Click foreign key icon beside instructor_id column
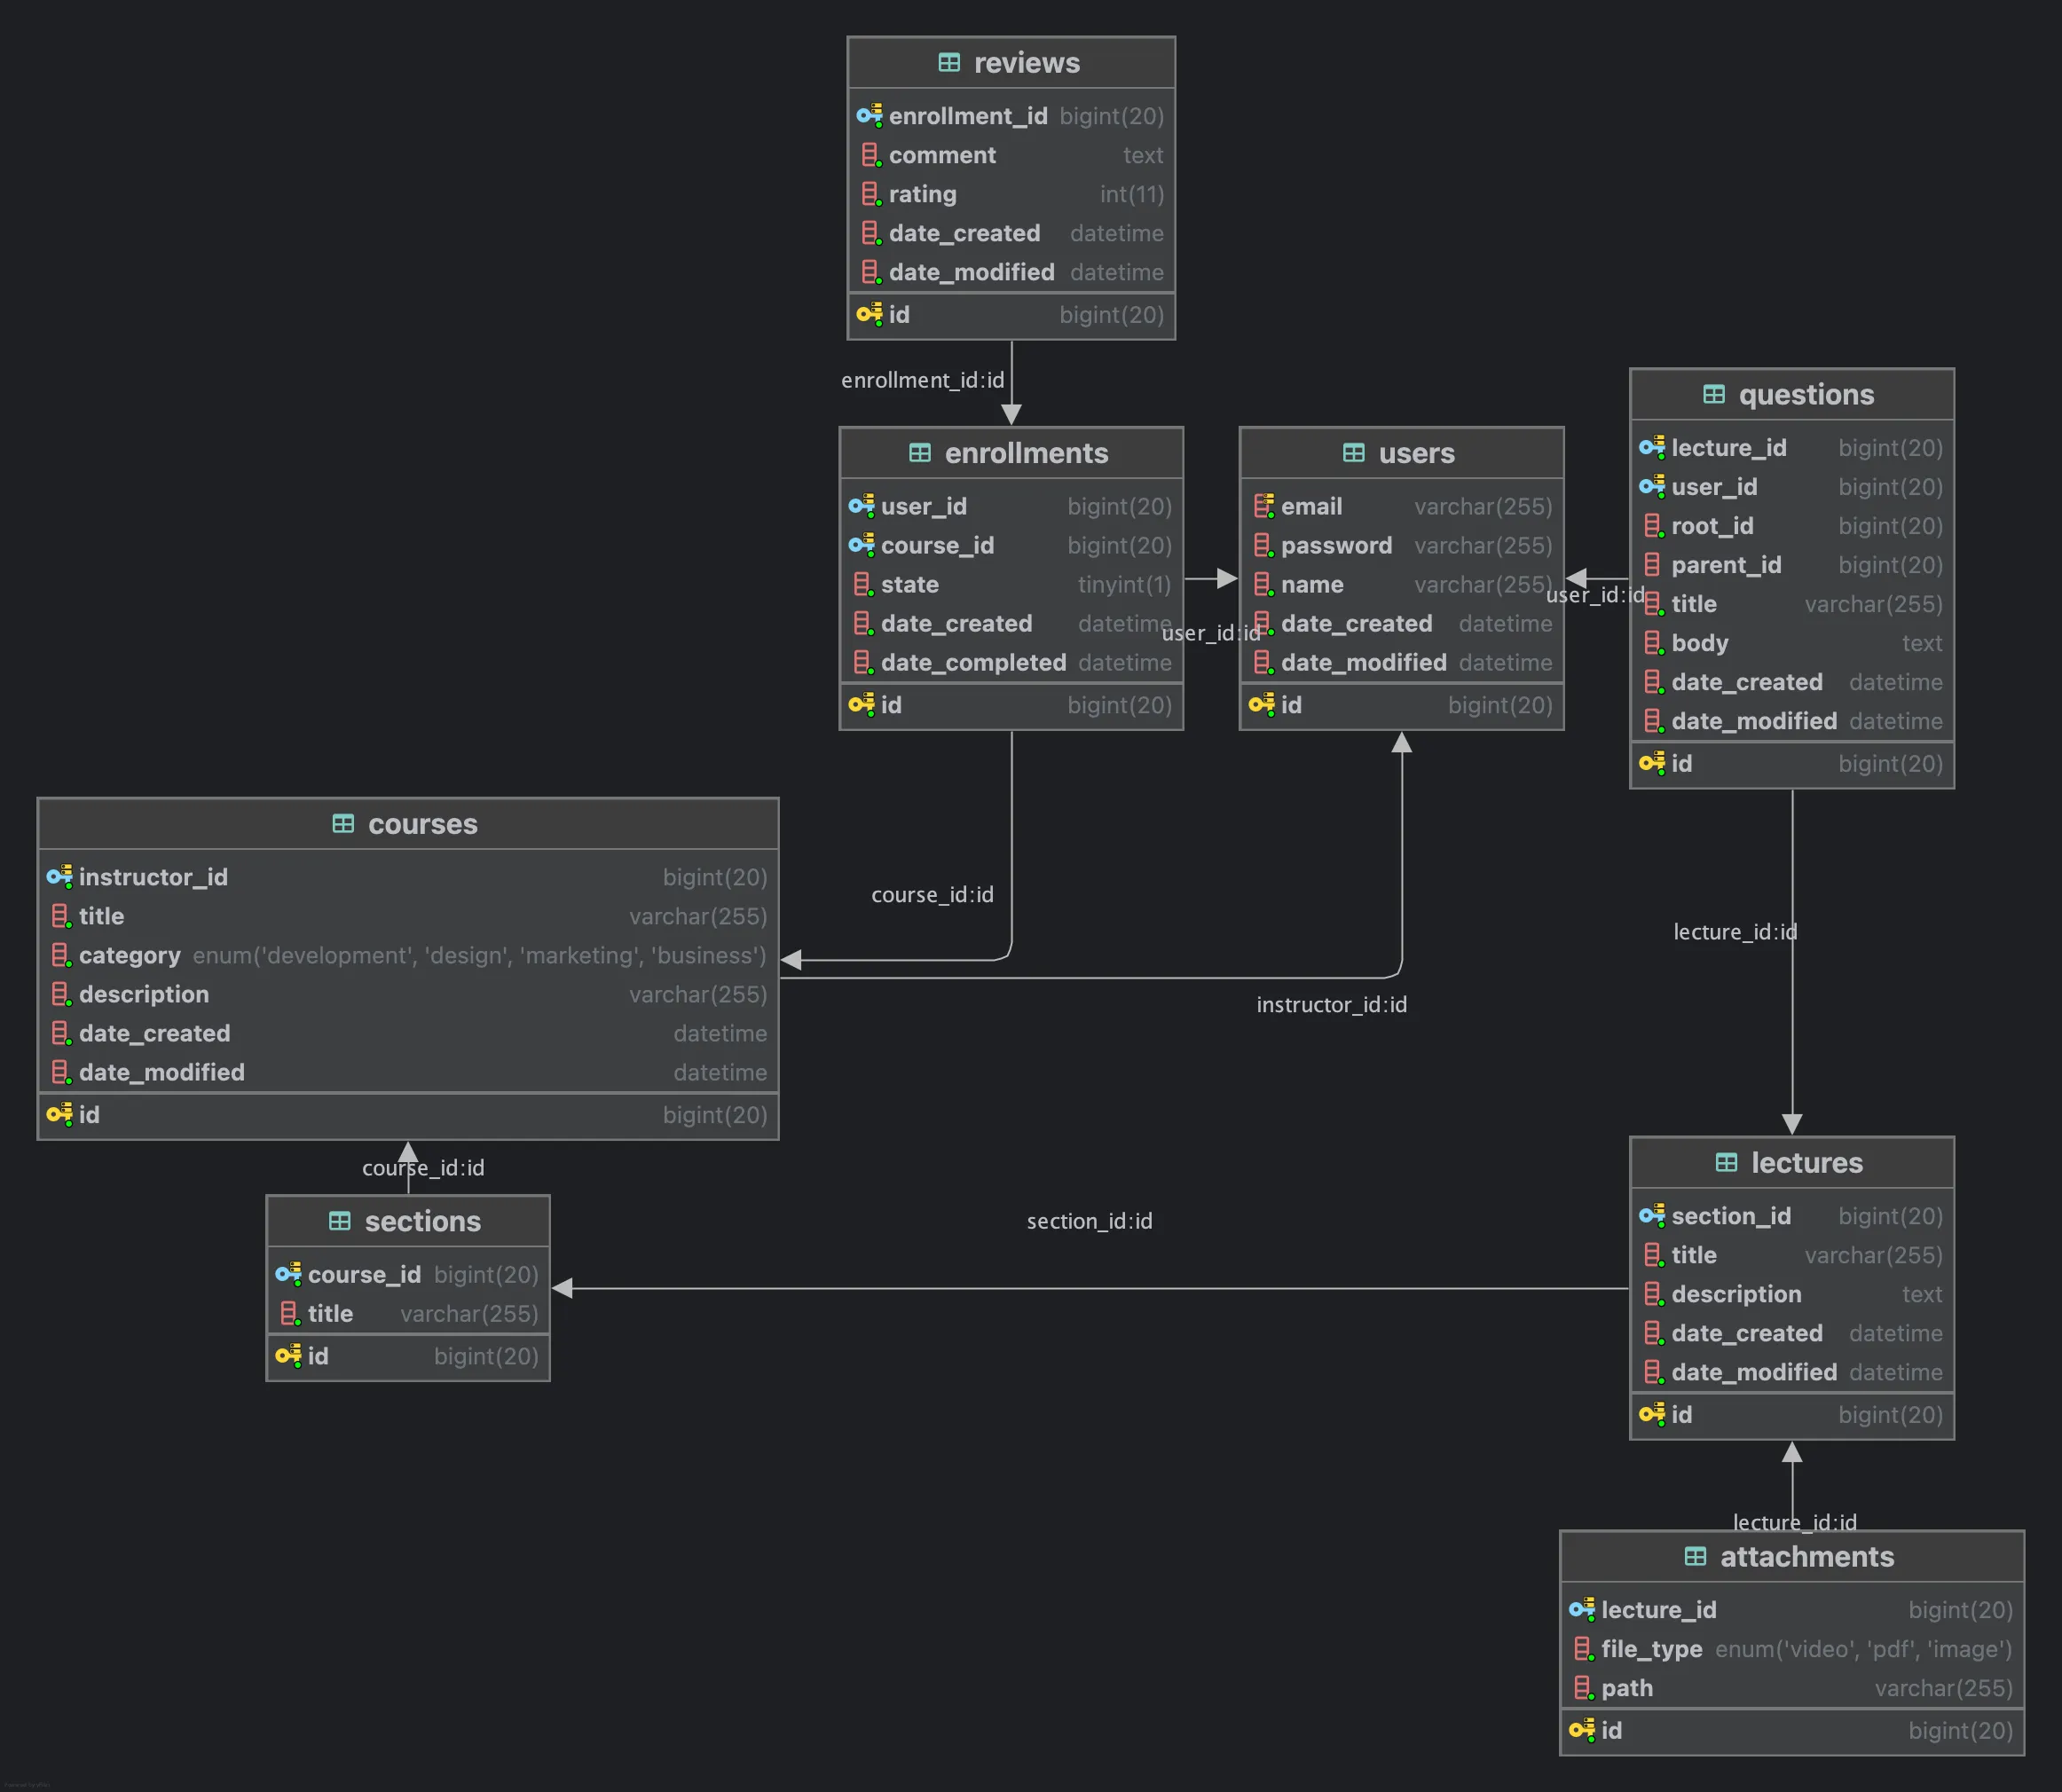 [x=59, y=877]
